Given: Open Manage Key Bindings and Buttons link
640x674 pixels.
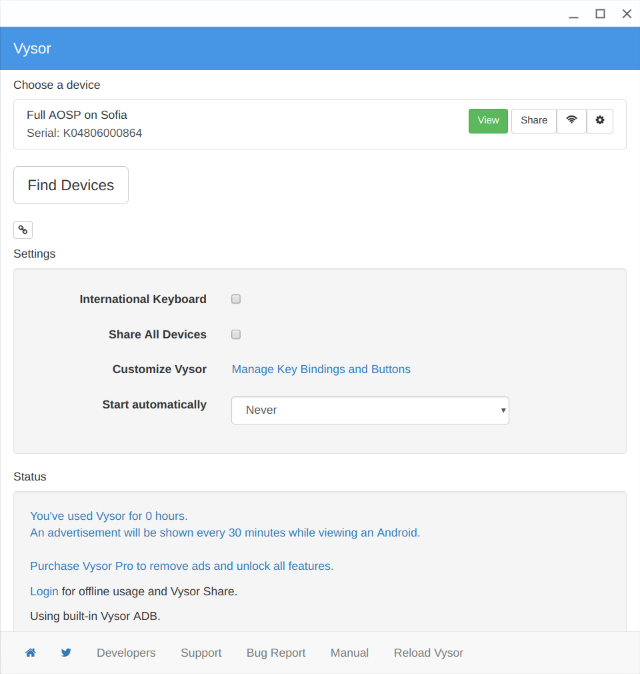Looking at the screenshot, I should [321, 369].
